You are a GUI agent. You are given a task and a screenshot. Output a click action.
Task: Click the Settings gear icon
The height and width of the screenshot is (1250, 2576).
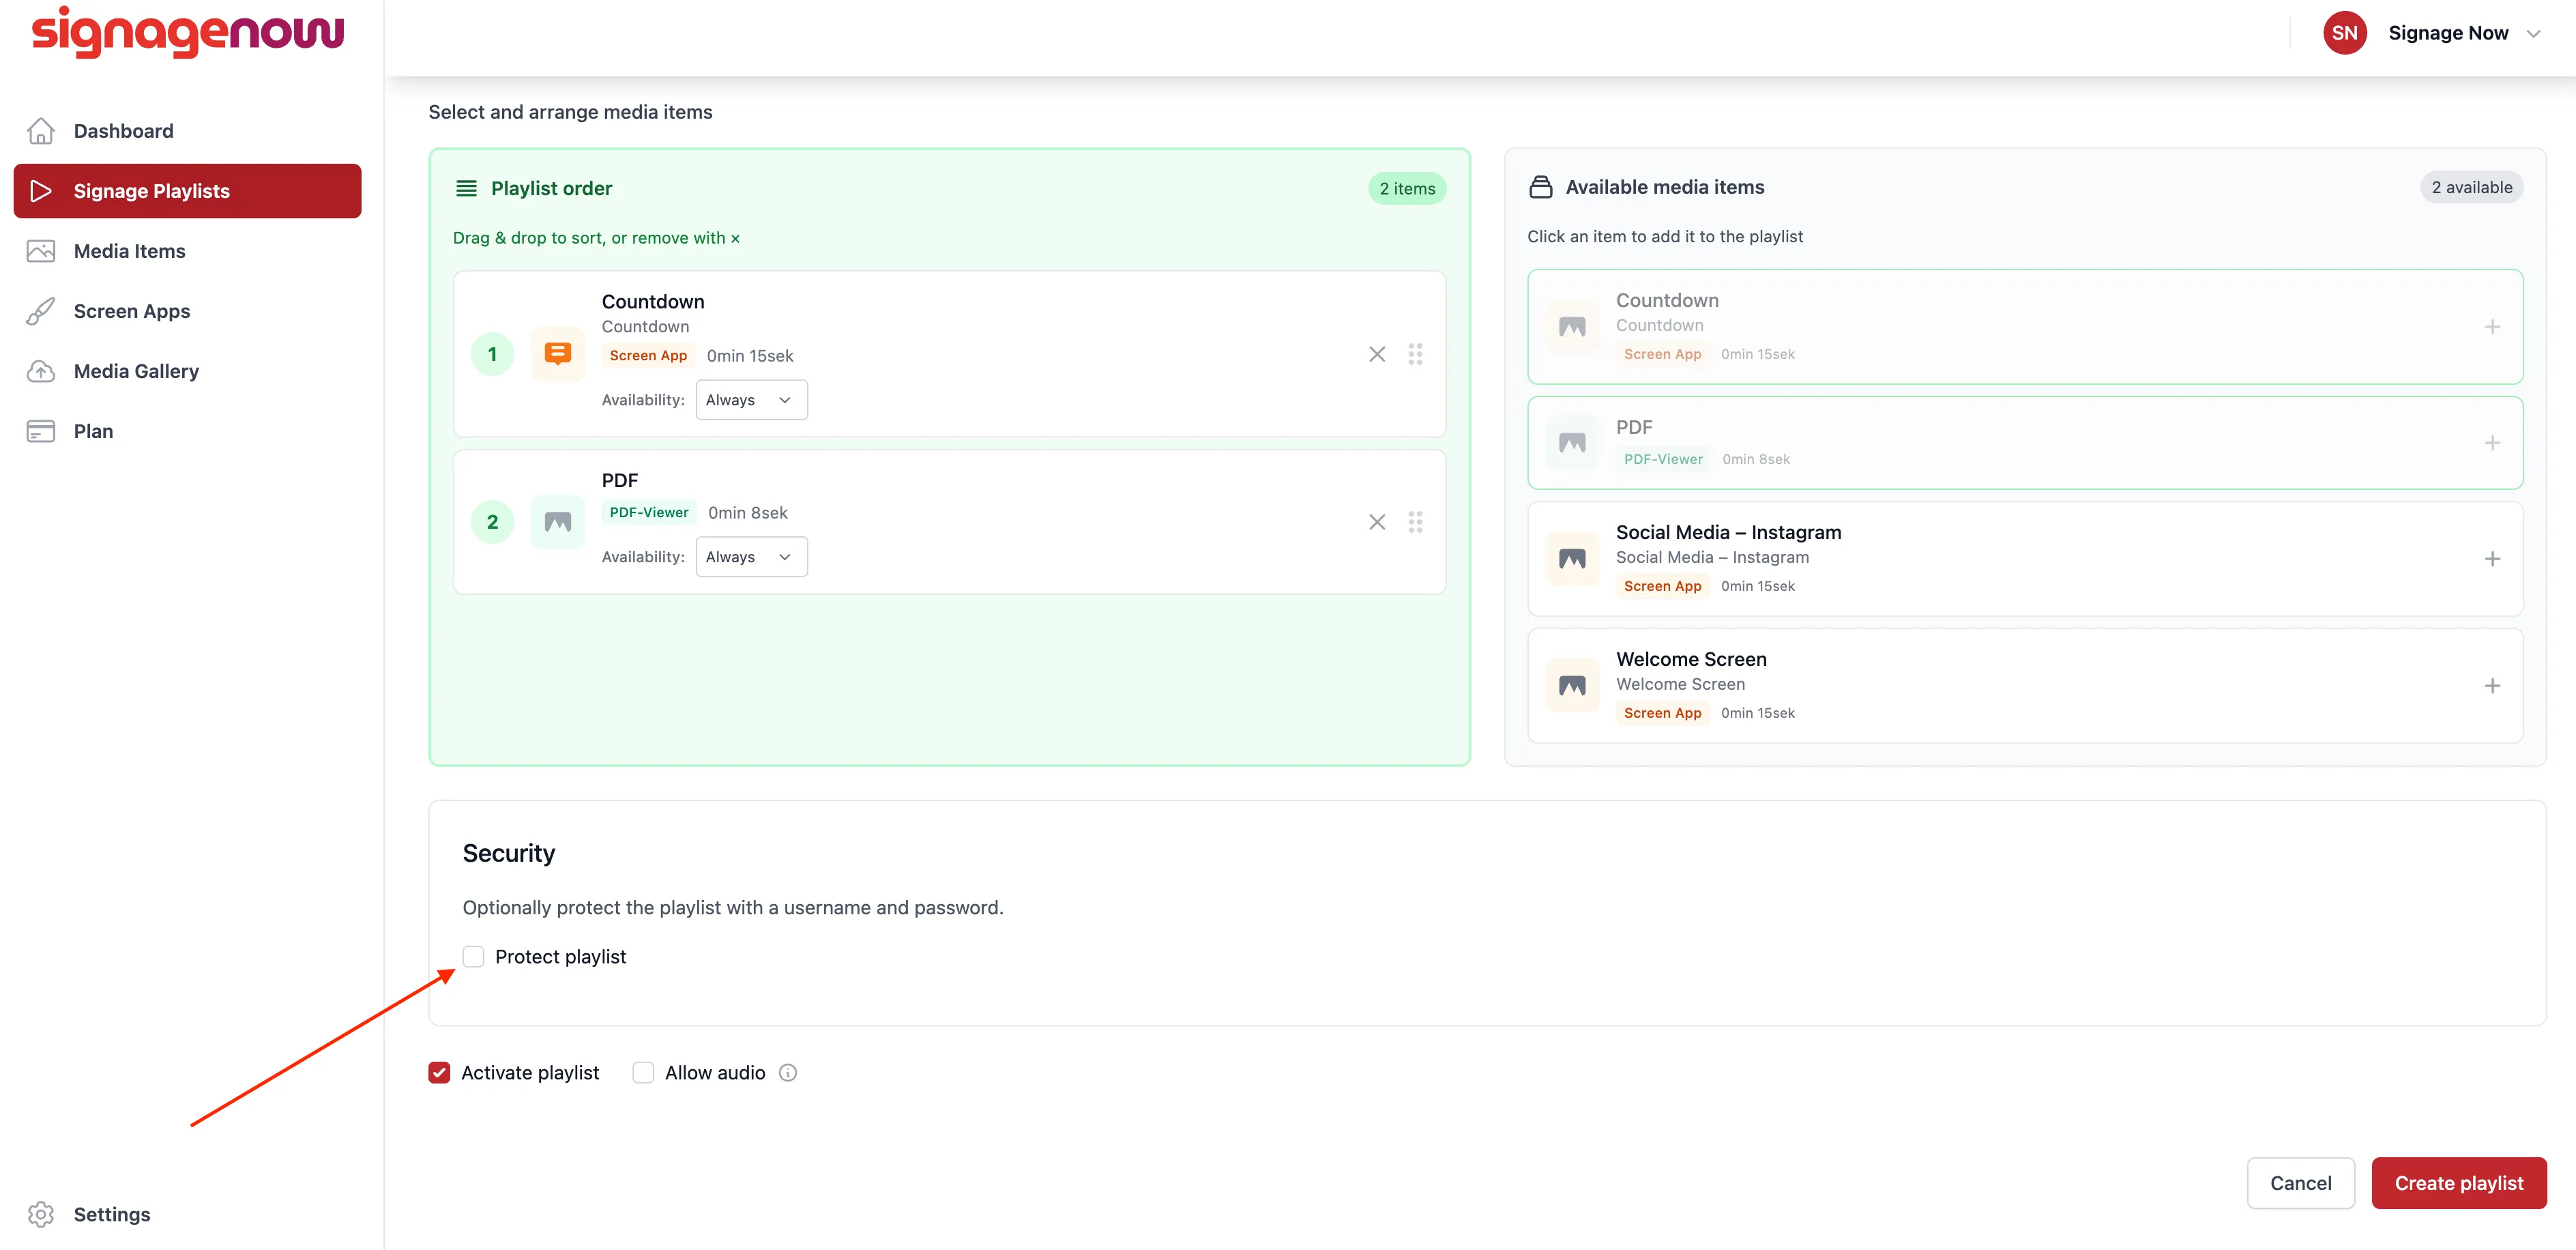(41, 1214)
